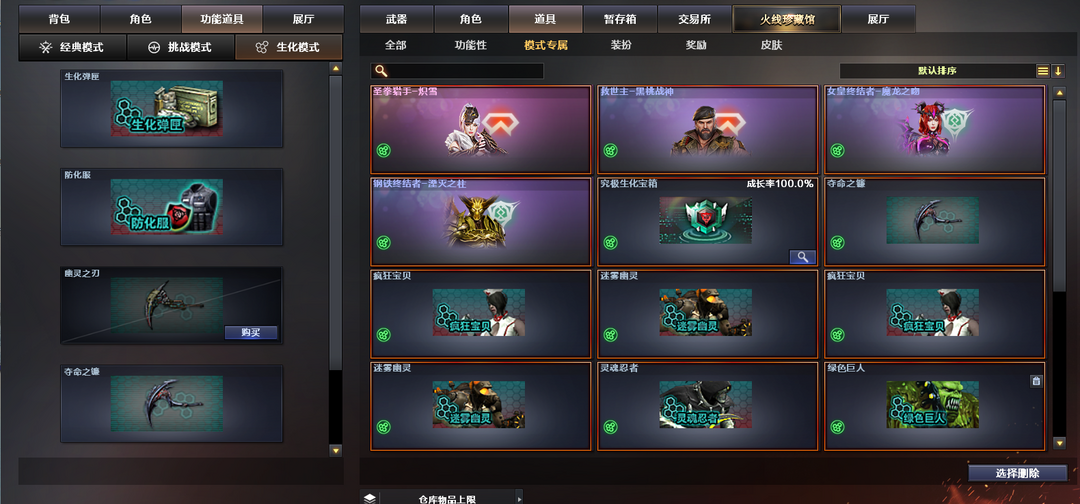Expand the 仓库物品上限 arrow

[519, 498]
